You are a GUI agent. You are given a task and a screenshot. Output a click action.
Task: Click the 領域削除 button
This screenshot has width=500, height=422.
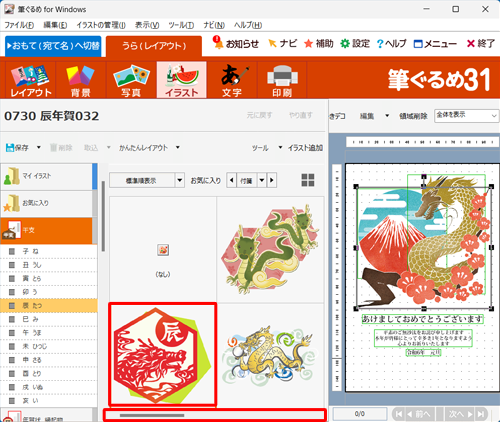(413, 116)
